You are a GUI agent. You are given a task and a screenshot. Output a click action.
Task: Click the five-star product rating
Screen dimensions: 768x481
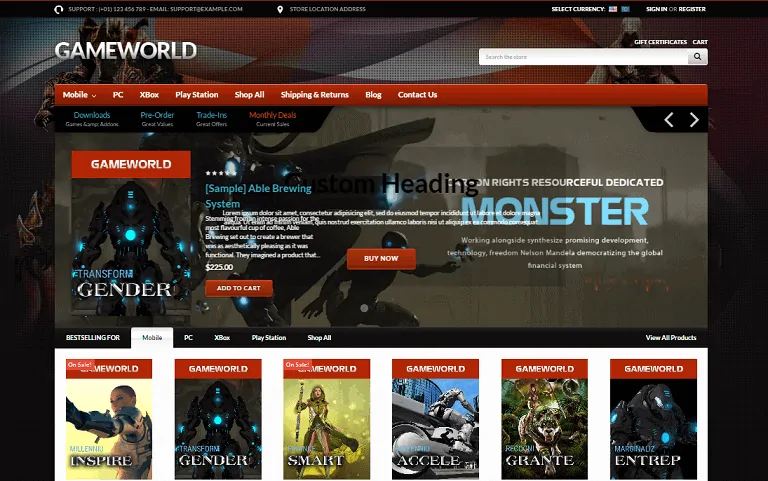pos(221,173)
